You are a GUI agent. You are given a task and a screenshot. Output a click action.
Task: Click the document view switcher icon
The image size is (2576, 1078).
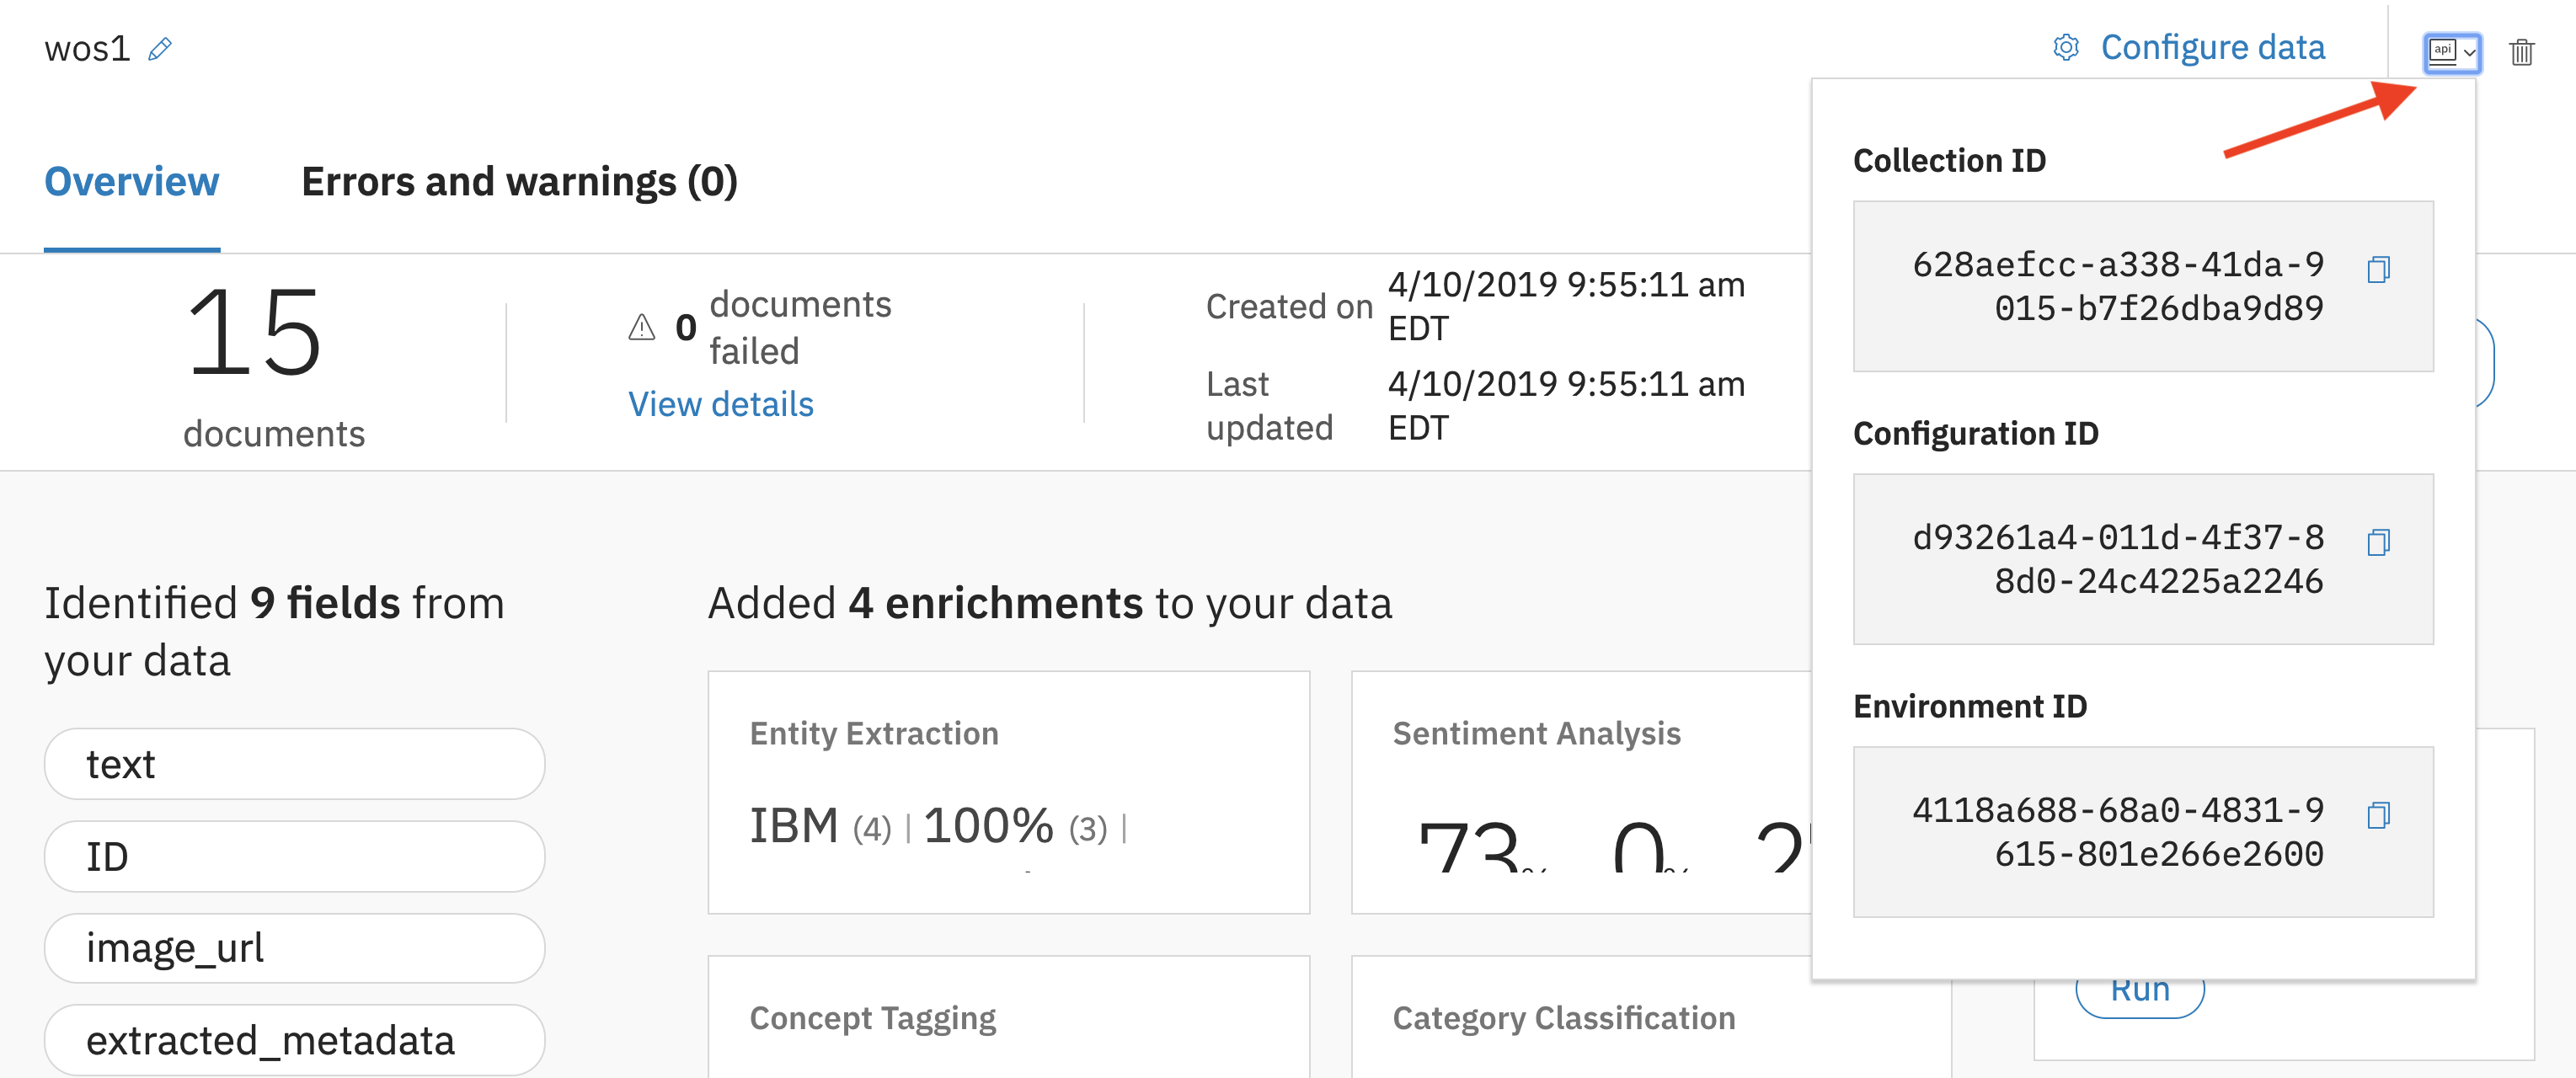[2455, 48]
